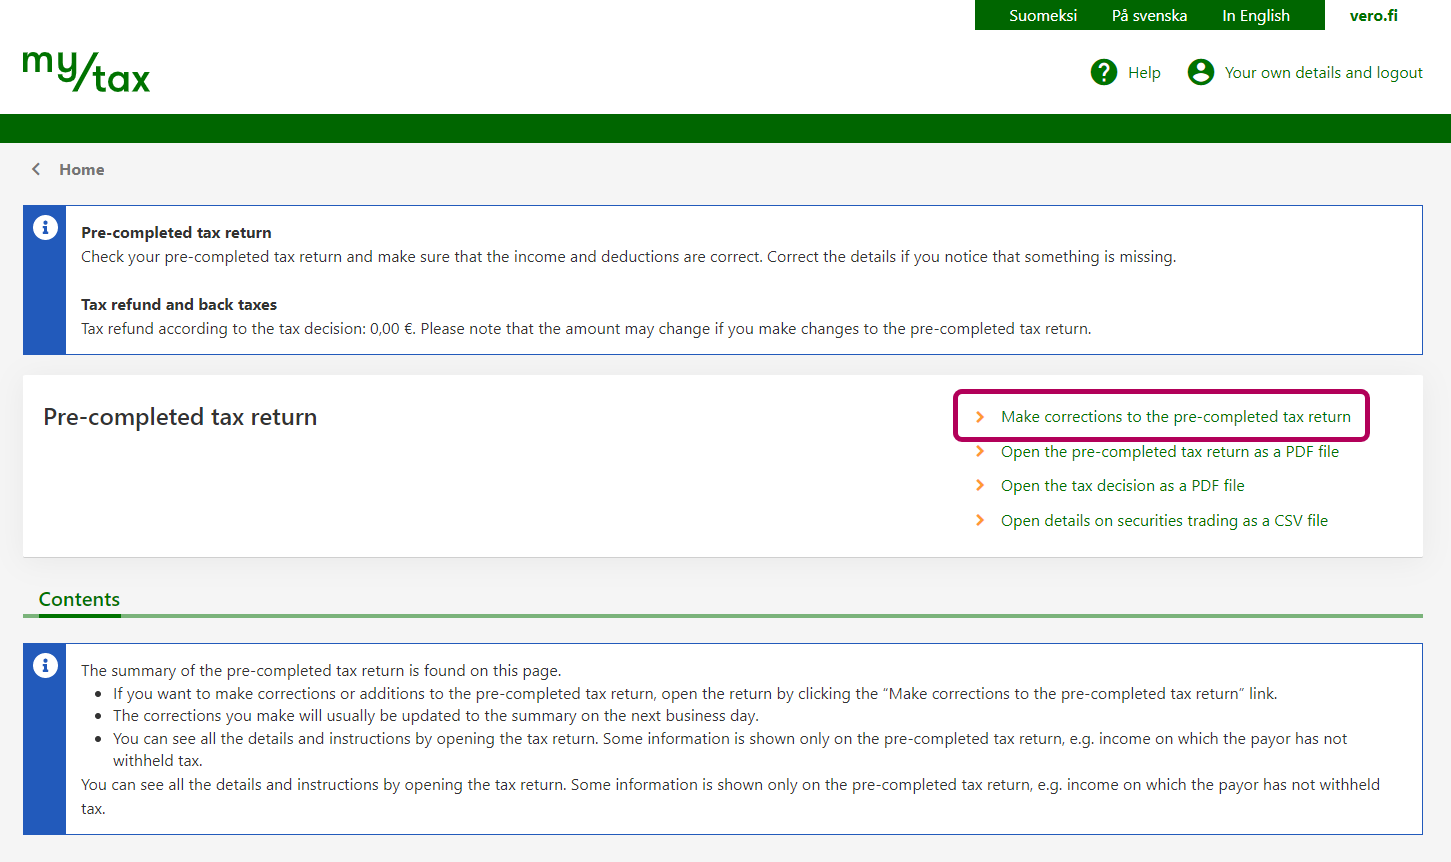This screenshot has width=1451, height=862.
Task: Open the vero.fi website link
Action: click(x=1373, y=16)
